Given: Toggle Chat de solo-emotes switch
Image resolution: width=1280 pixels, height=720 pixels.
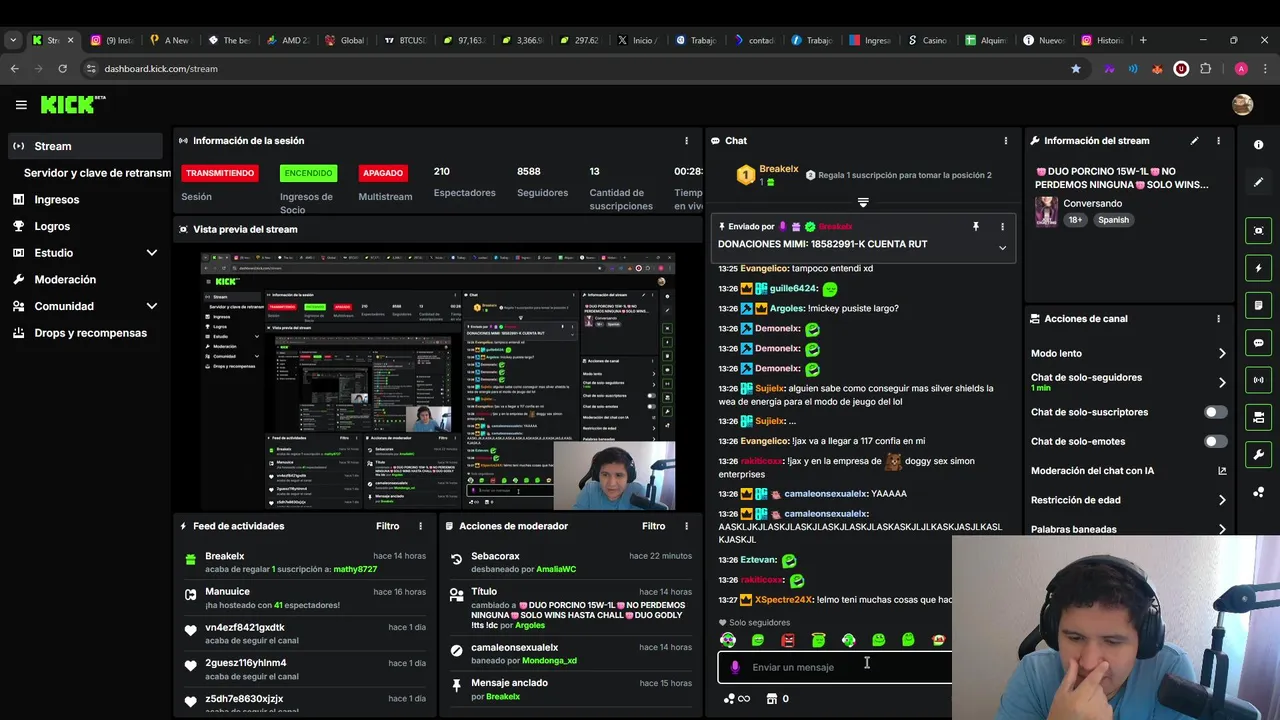Looking at the screenshot, I should [x=1215, y=441].
